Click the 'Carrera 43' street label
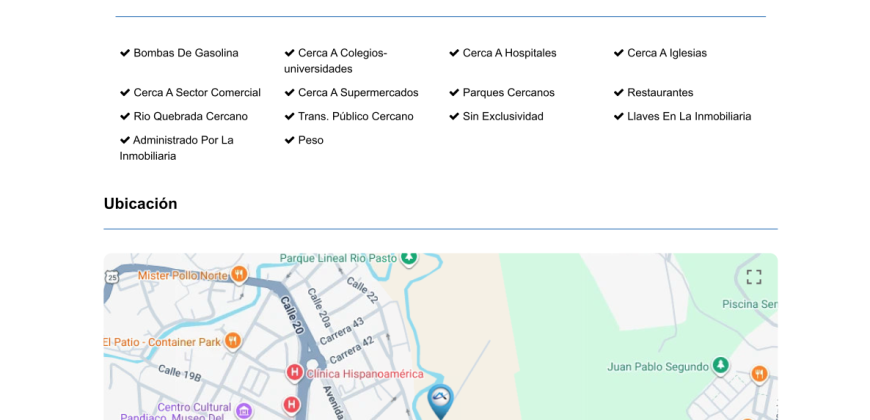 342,331
